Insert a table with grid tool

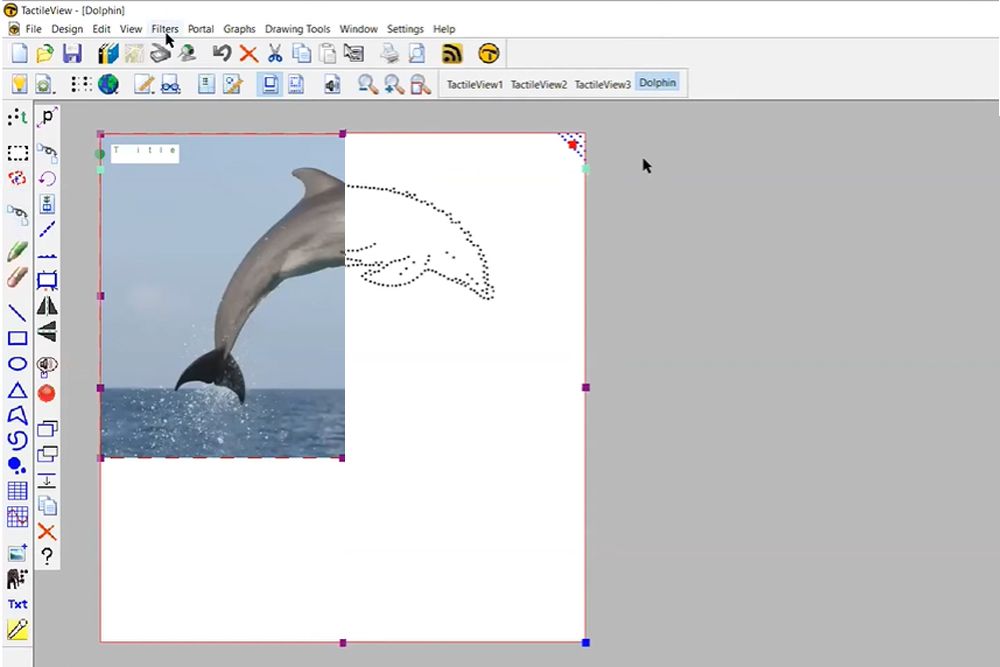[17, 491]
